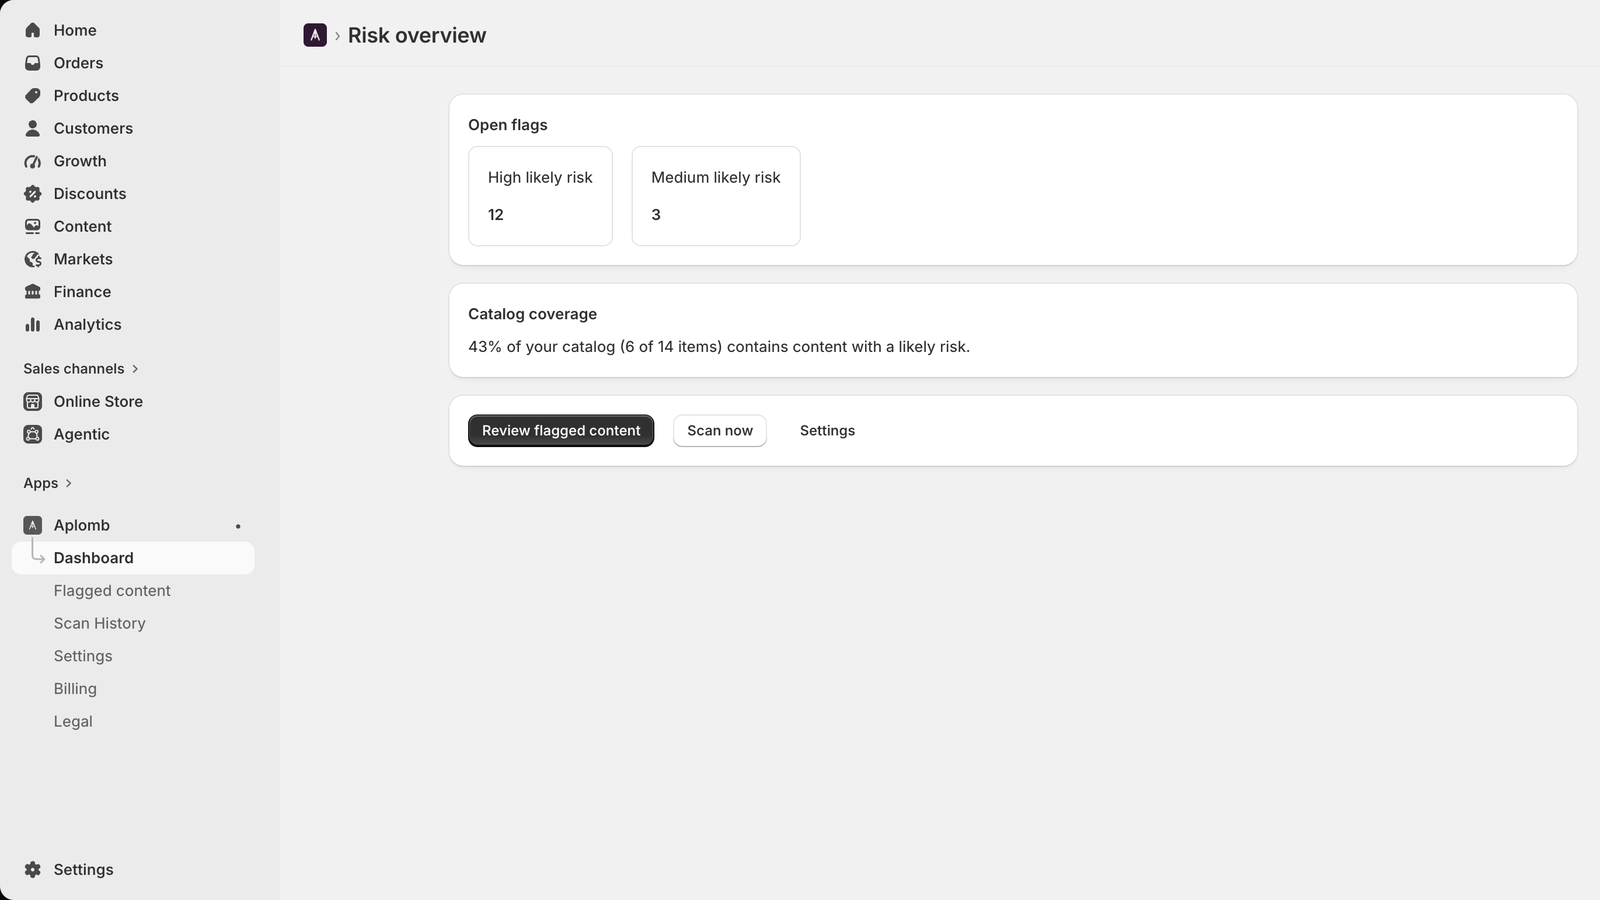Open the Billing submenu item
The width and height of the screenshot is (1600, 900).
(x=75, y=689)
